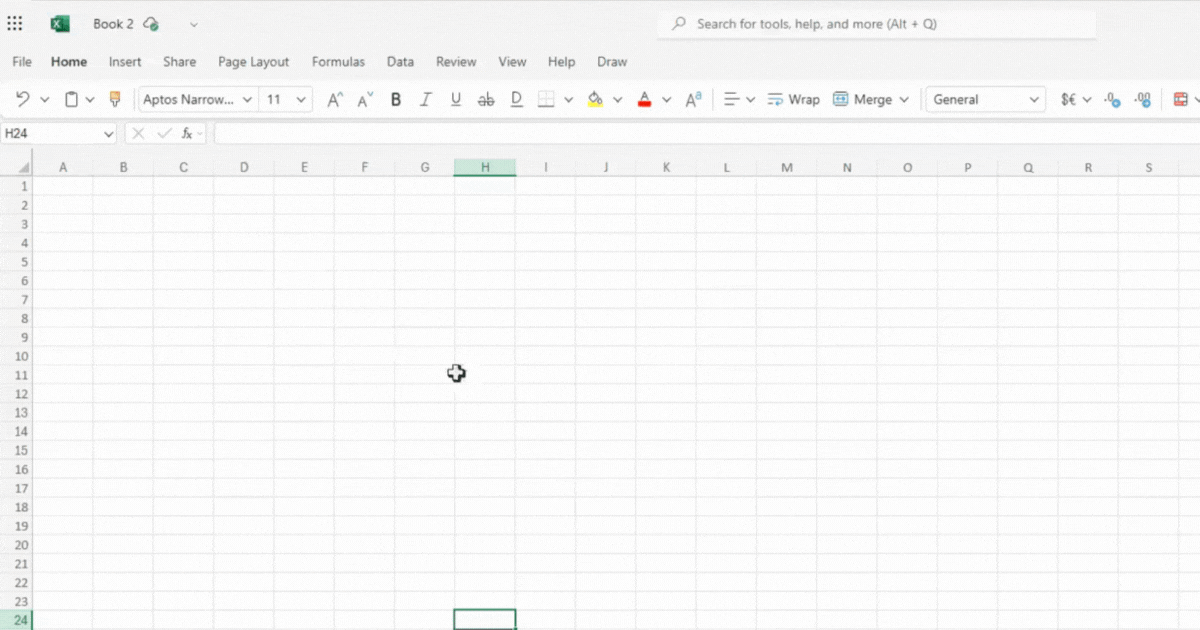Click the Name Box showing H24
Image resolution: width=1200 pixels, height=630 pixels.
coord(50,133)
